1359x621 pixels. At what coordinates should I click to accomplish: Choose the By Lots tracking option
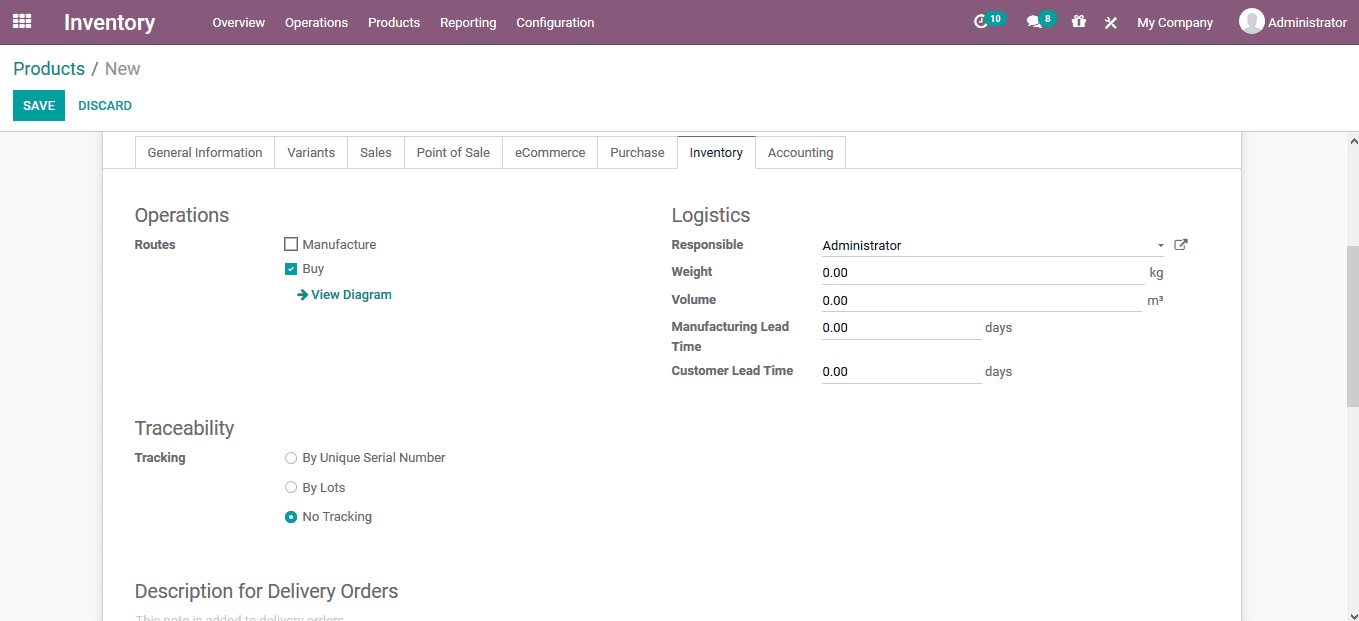point(291,487)
